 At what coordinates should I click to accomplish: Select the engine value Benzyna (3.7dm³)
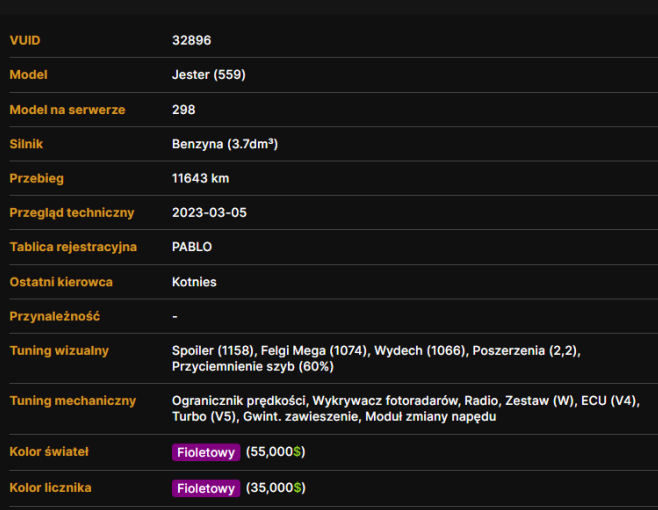[225, 144]
